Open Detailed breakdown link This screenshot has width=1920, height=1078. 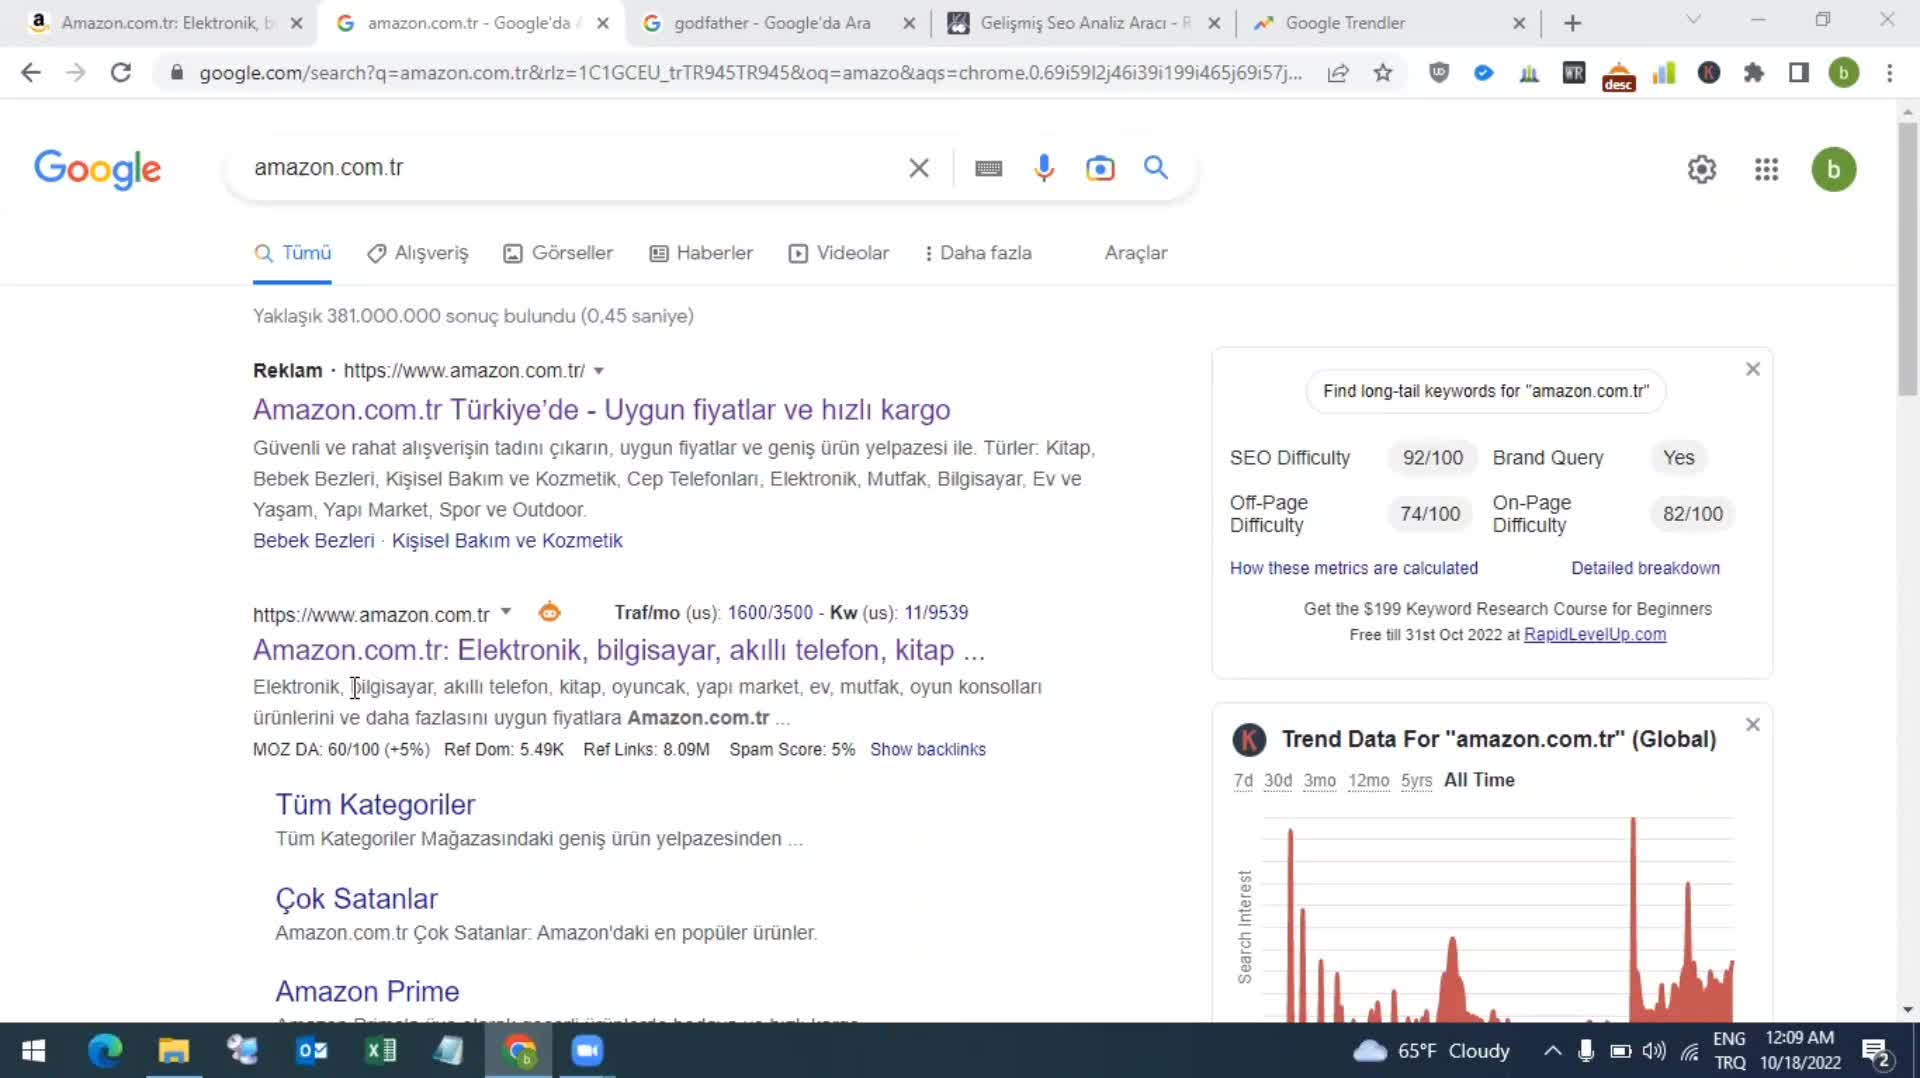pos(1645,568)
